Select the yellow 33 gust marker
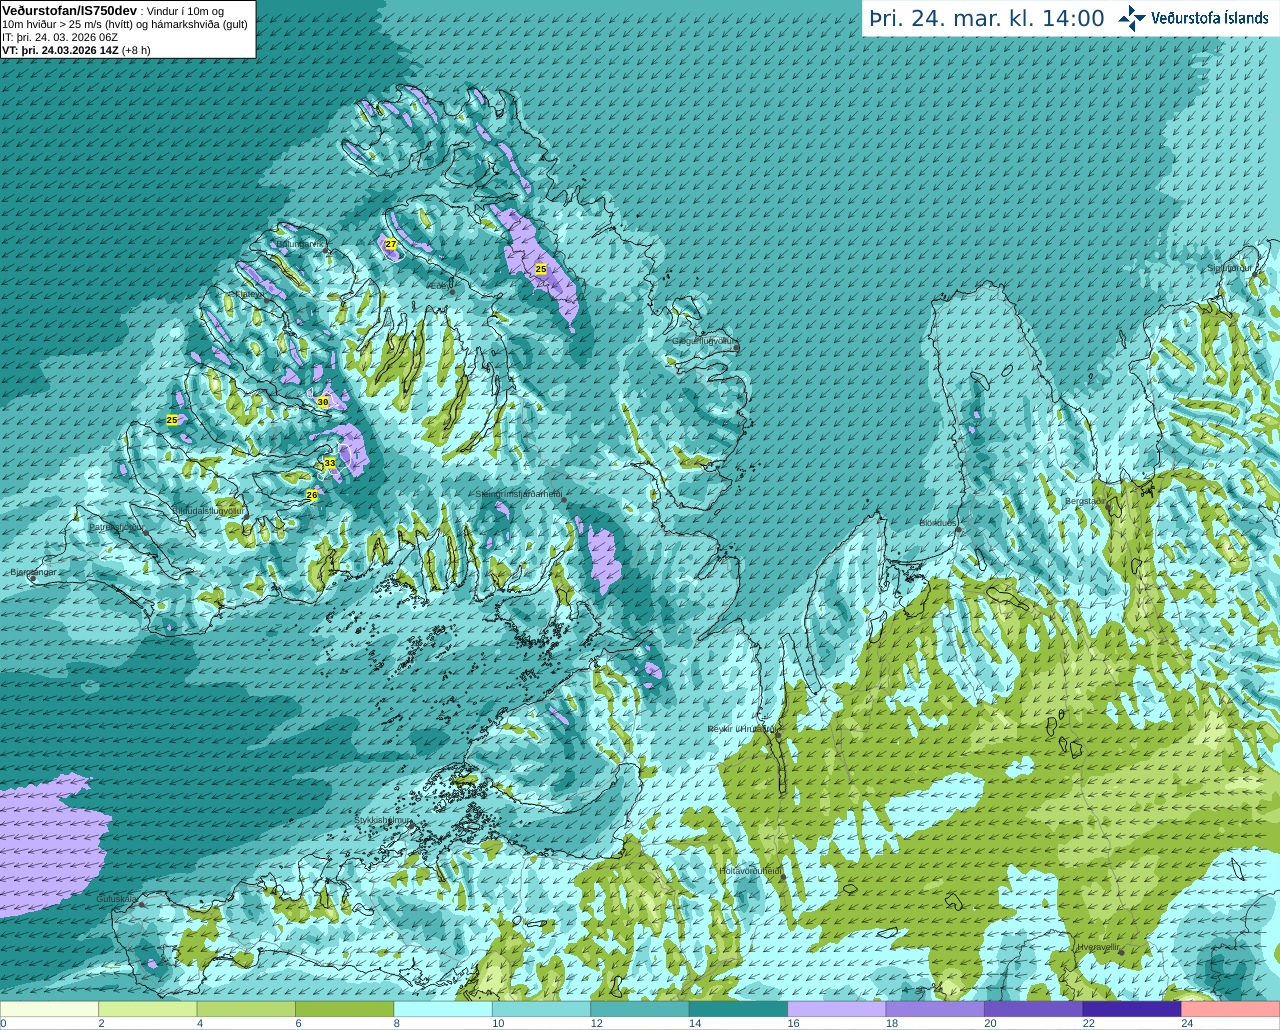The height and width of the screenshot is (1030, 1280). (330, 463)
